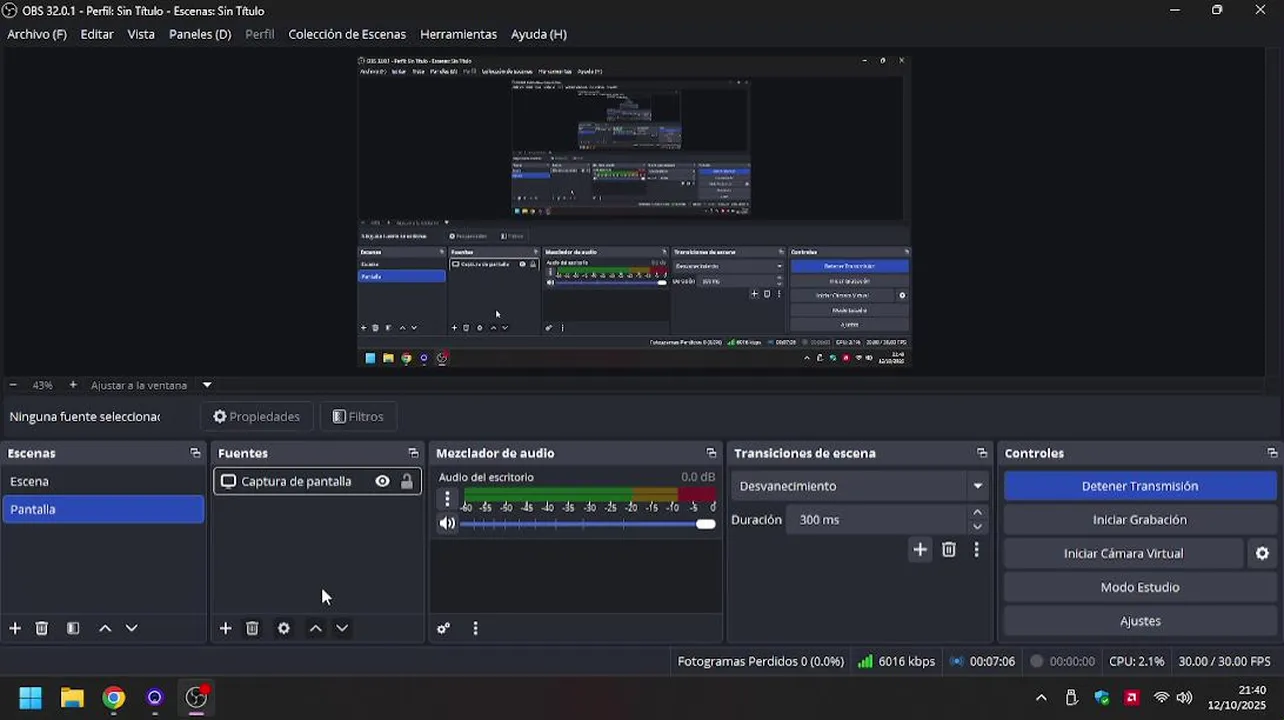The width and height of the screenshot is (1284, 720).
Task: Open Desvanecimiento transition dropdown
Action: pos(860,486)
